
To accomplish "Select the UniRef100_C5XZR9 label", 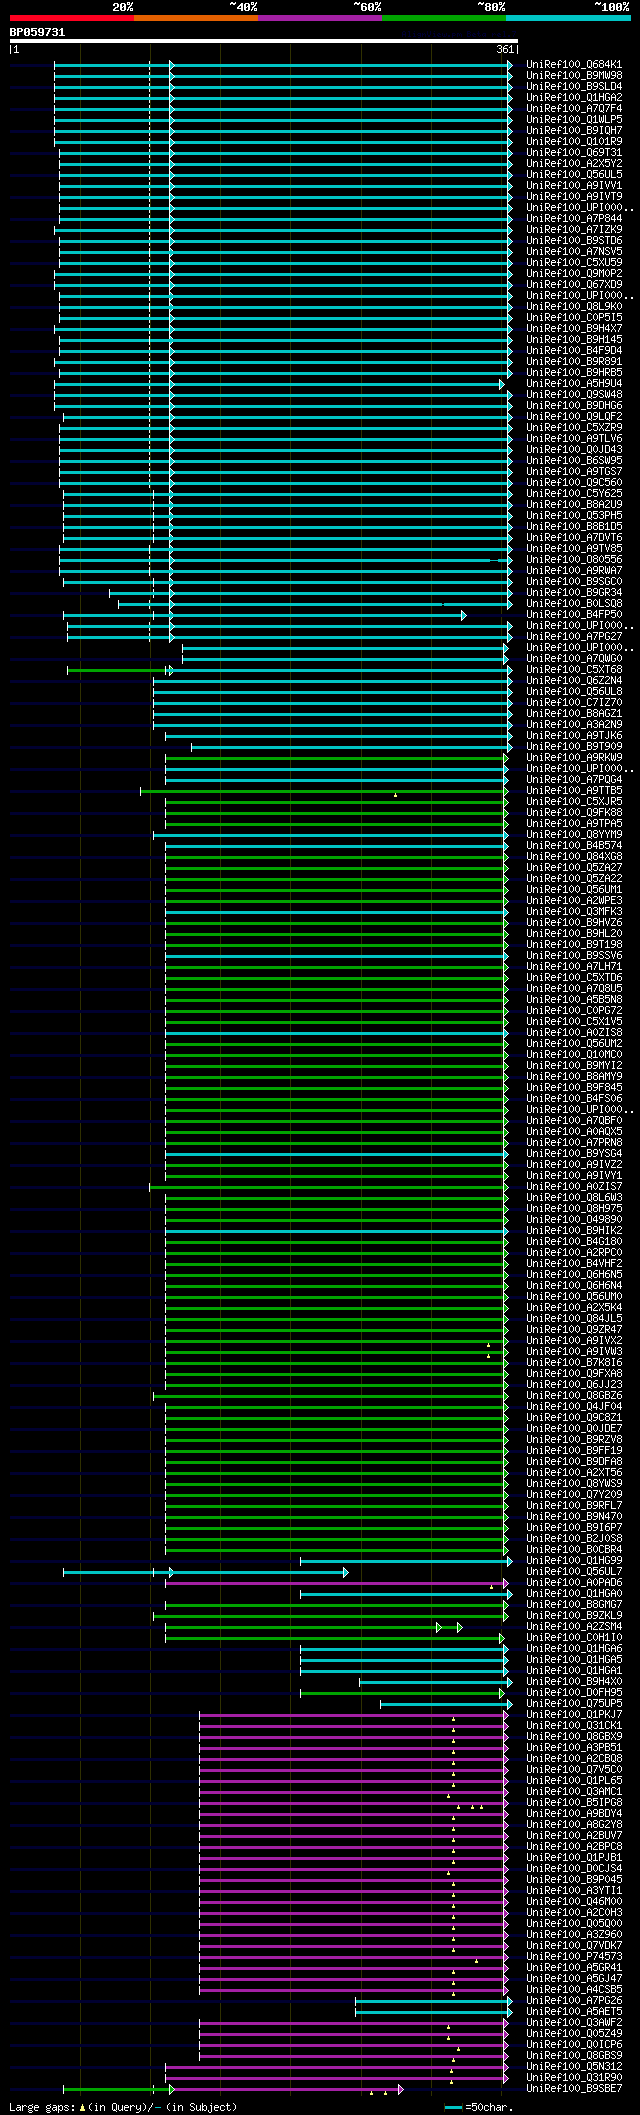I will click(x=574, y=427).
